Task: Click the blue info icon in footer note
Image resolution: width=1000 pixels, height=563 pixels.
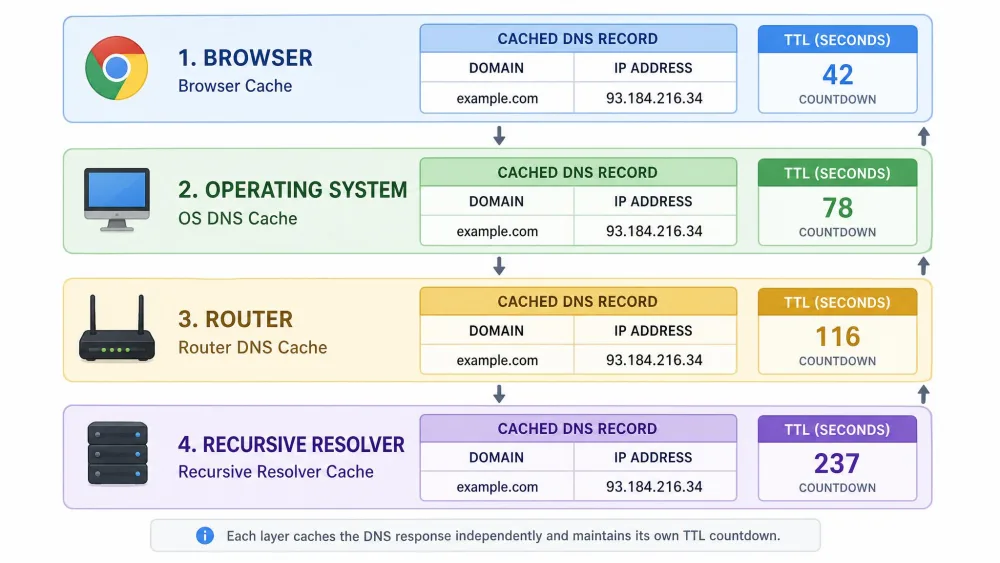Action: click(205, 536)
